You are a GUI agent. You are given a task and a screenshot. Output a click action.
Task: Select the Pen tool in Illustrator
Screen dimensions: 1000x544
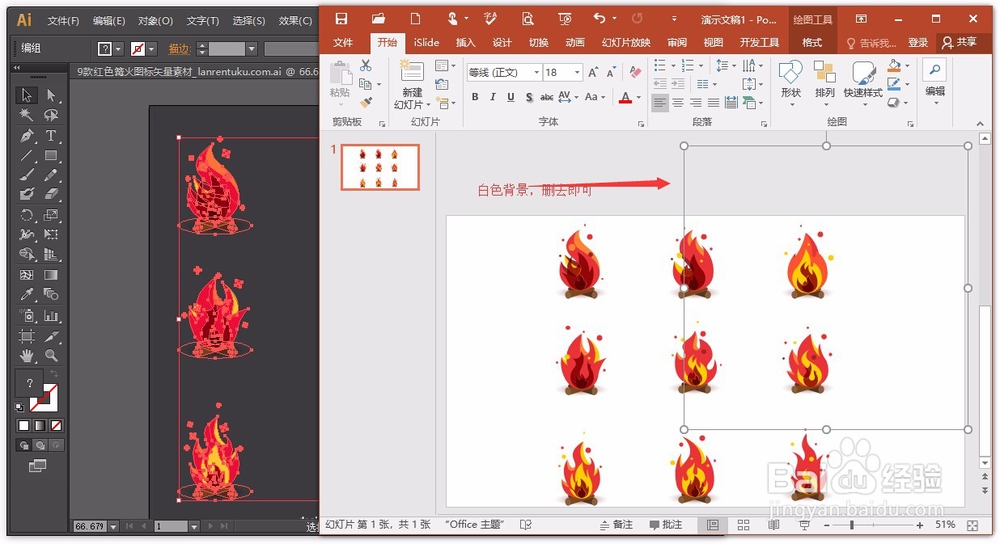(x=27, y=135)
